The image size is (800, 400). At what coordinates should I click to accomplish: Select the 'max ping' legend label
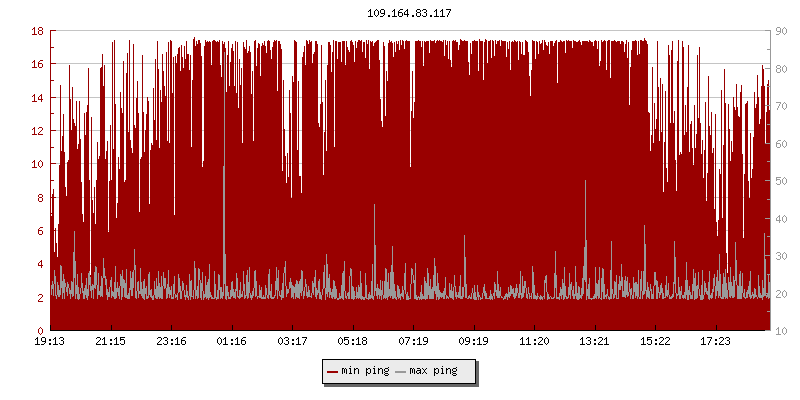click(x=433, y=371)
